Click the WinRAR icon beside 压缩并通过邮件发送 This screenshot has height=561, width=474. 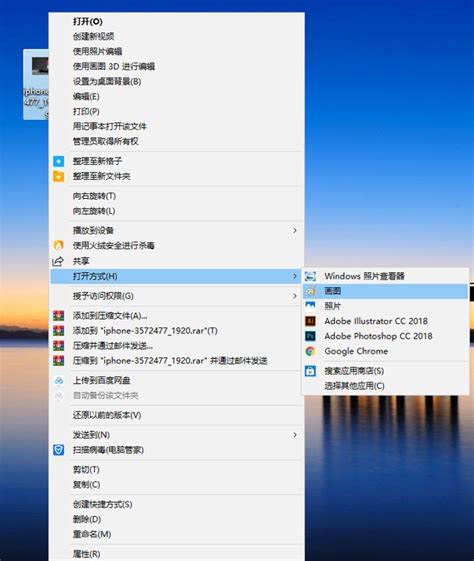click(x=59, y=346)
